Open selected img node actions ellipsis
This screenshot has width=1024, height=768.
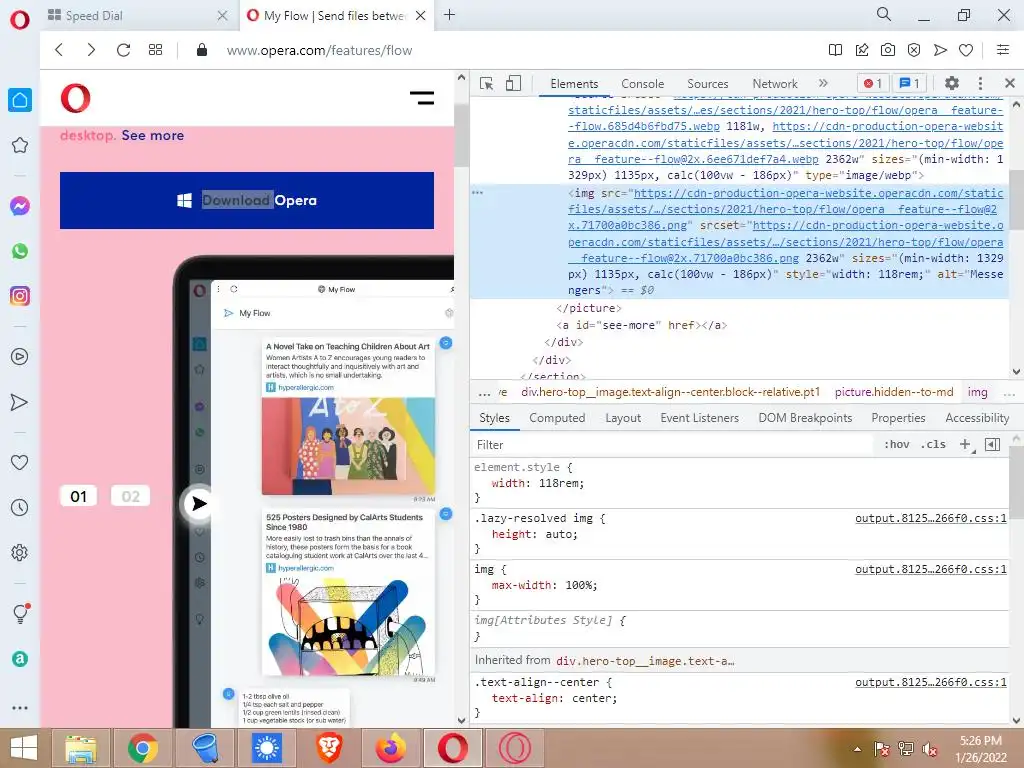pos(477,193)
